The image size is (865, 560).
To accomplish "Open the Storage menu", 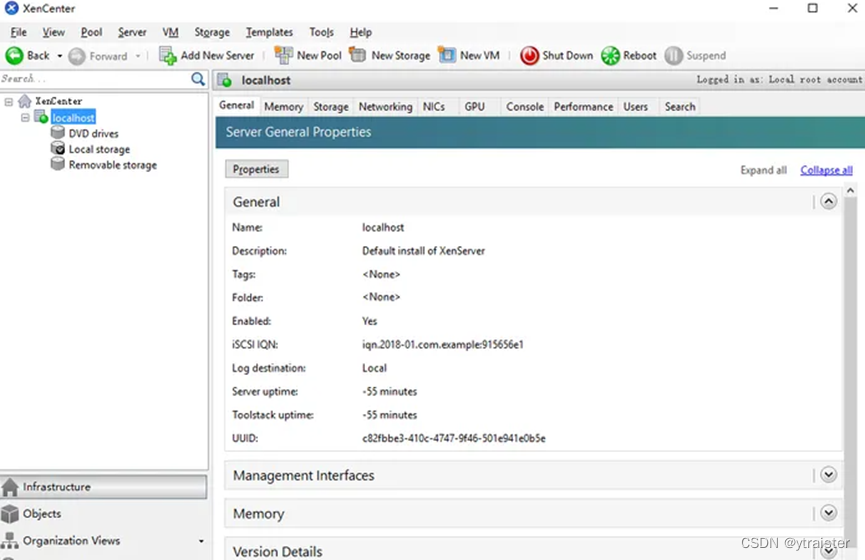I will point(212,32).
